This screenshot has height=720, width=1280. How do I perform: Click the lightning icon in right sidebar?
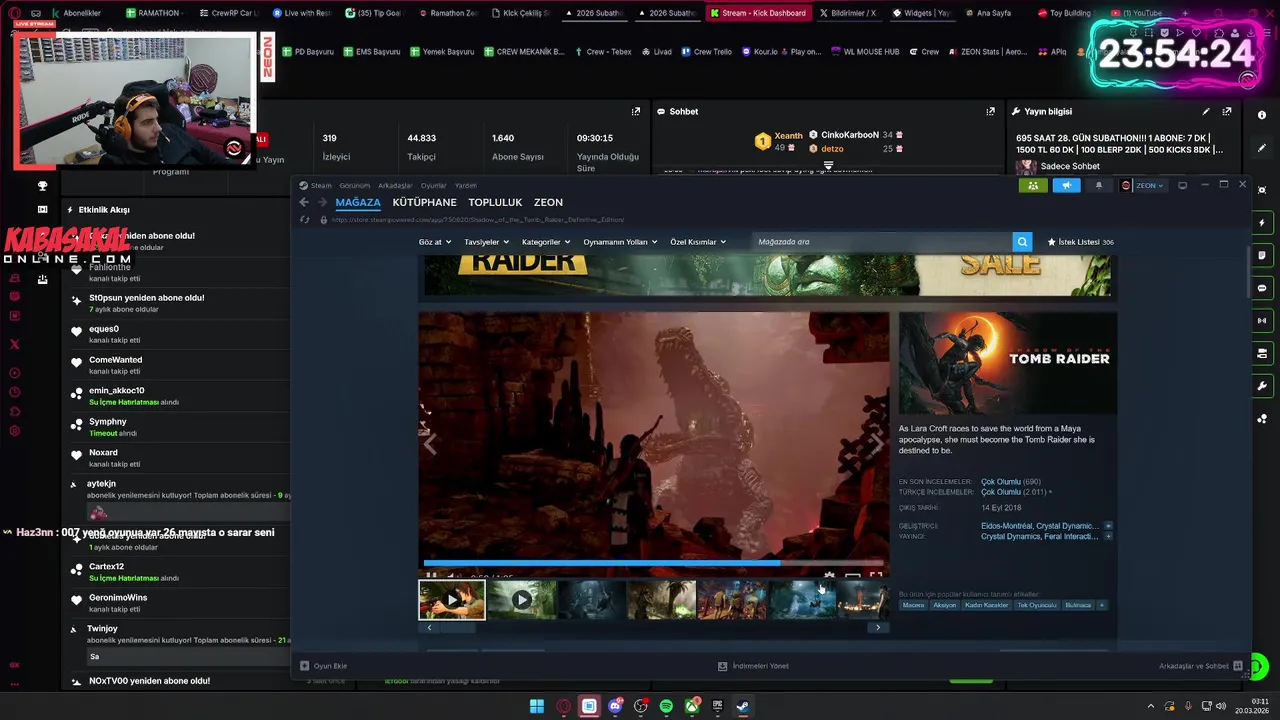pyautogui.click(x=1262, y=222)
